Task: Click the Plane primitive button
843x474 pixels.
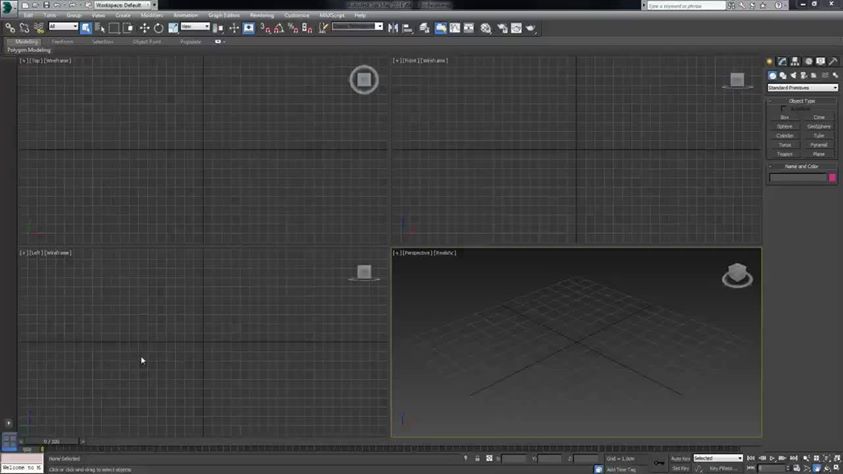Action: (819, 154)
